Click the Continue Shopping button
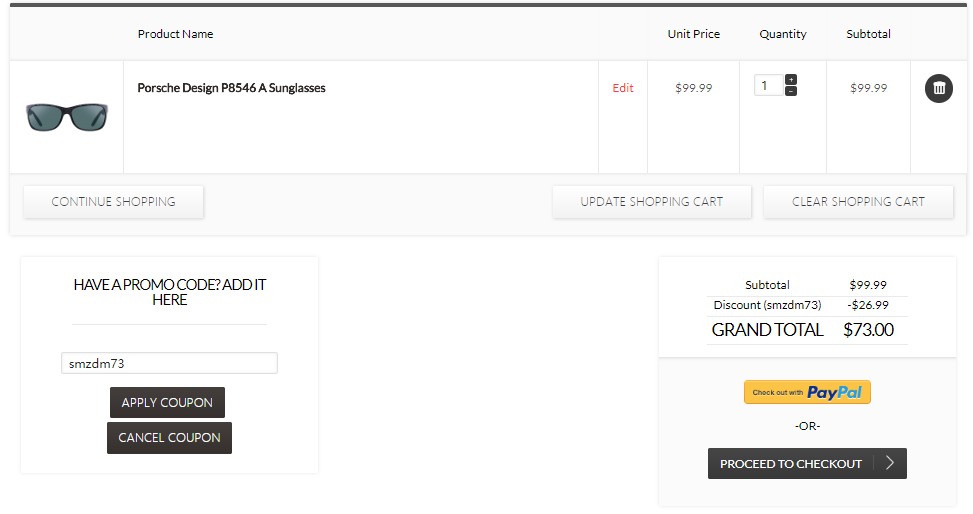973x514 pixels. 114,202
